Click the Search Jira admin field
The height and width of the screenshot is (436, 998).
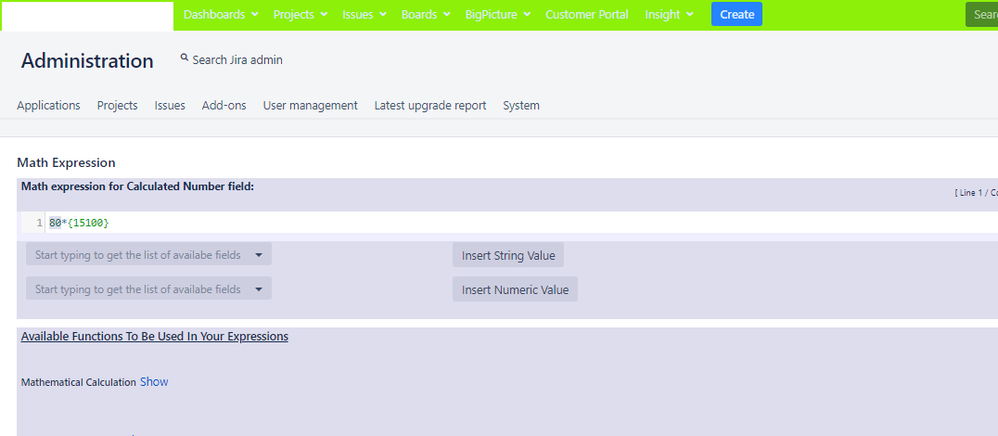pyautogui.click(x=237, y=60)
